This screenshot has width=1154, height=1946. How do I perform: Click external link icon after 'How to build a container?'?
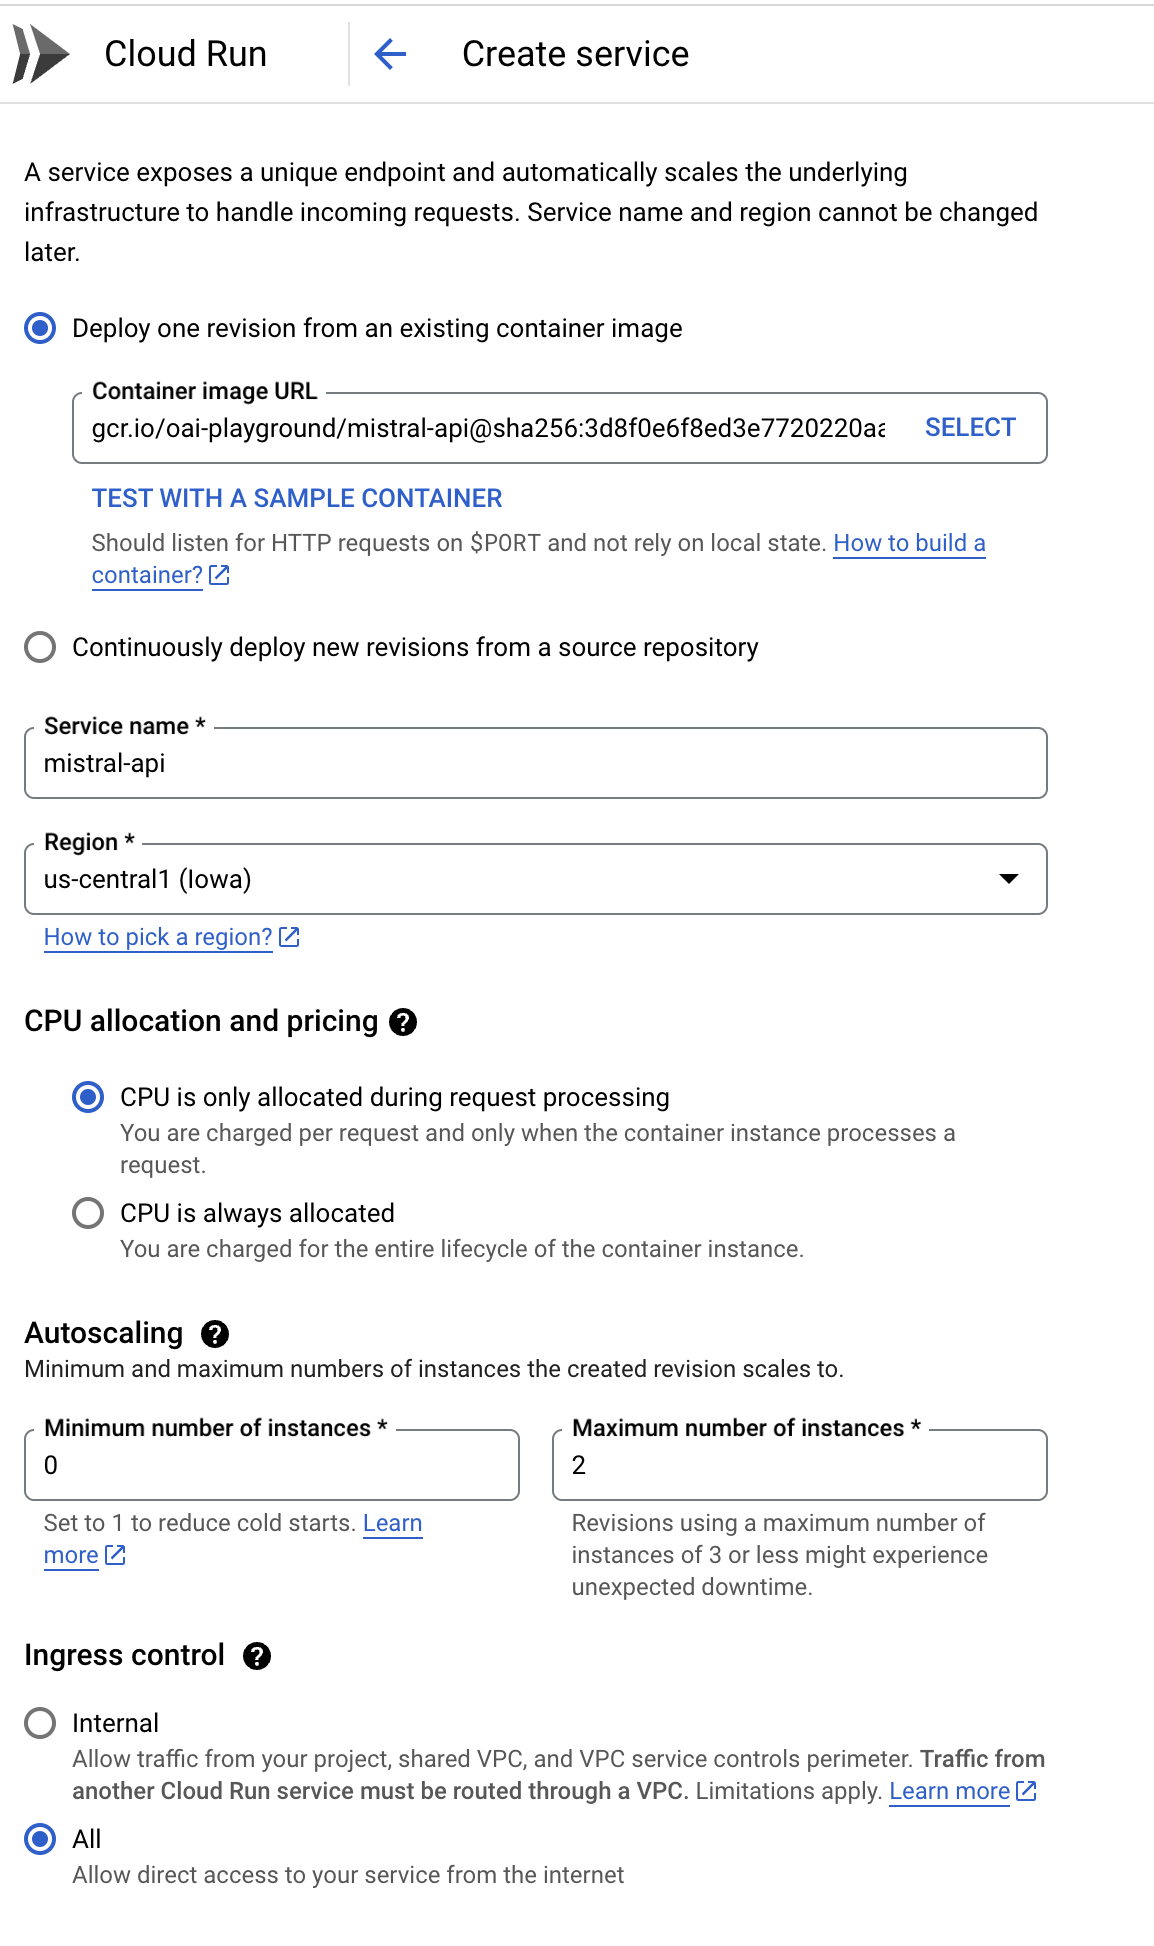[221, 575]
